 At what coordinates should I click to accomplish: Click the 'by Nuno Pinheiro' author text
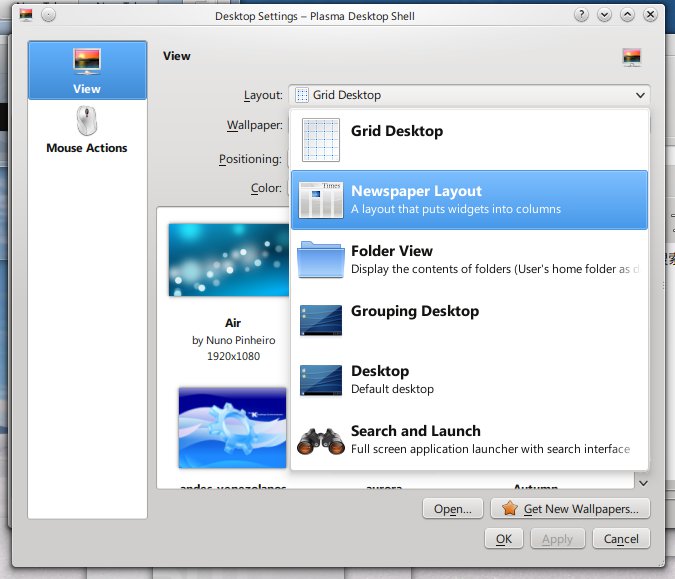234,340
